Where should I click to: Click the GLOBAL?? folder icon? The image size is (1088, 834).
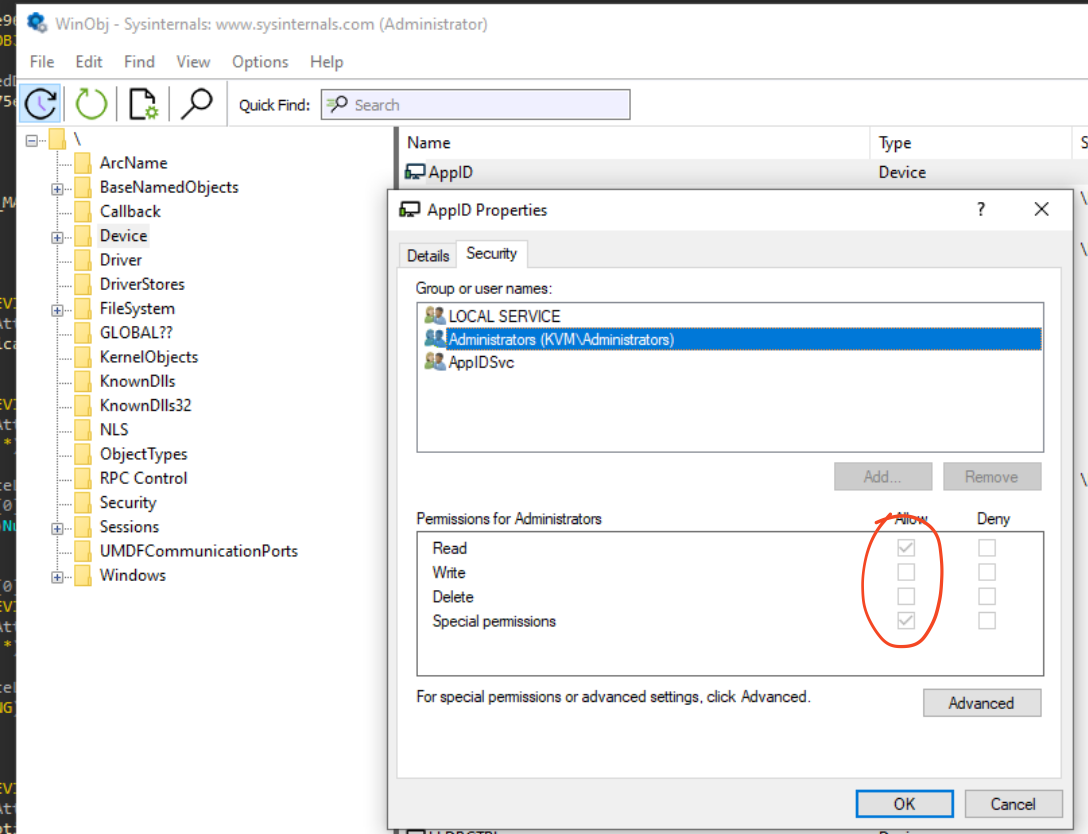[x=83, y=333]
